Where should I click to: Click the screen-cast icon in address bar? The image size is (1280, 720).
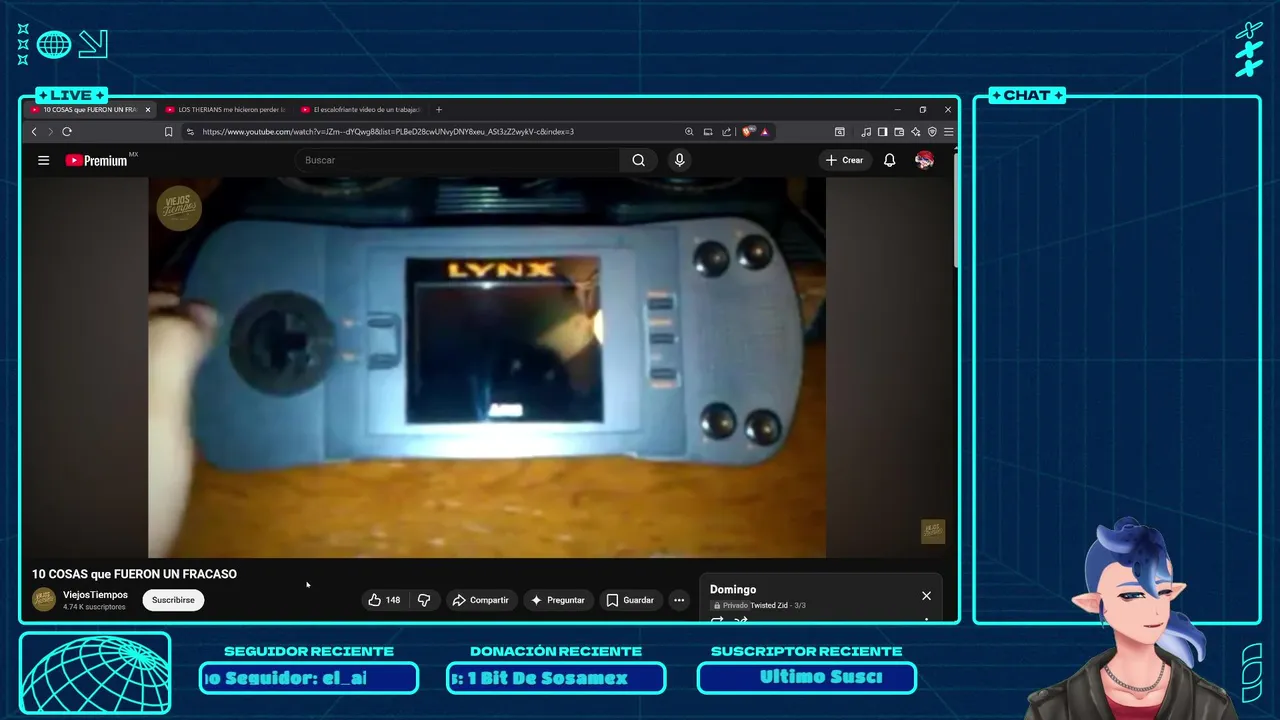click(708, 131)
